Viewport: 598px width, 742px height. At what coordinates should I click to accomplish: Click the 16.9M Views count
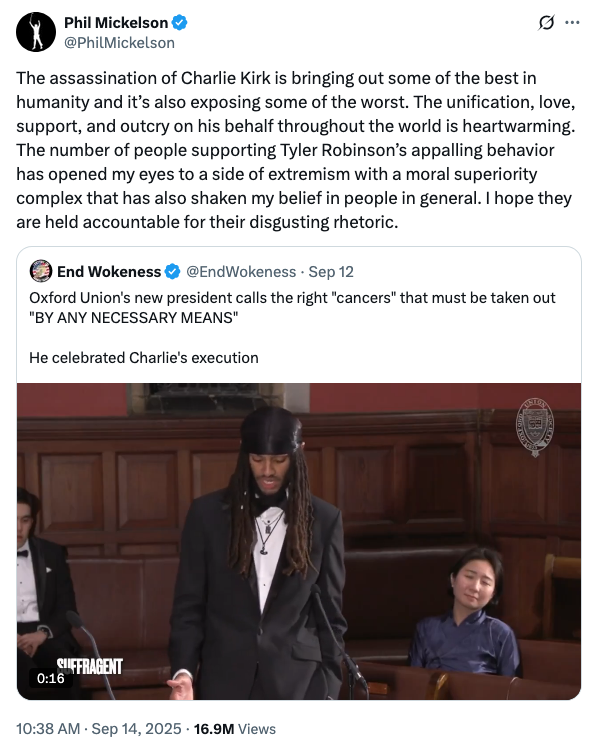235,728
